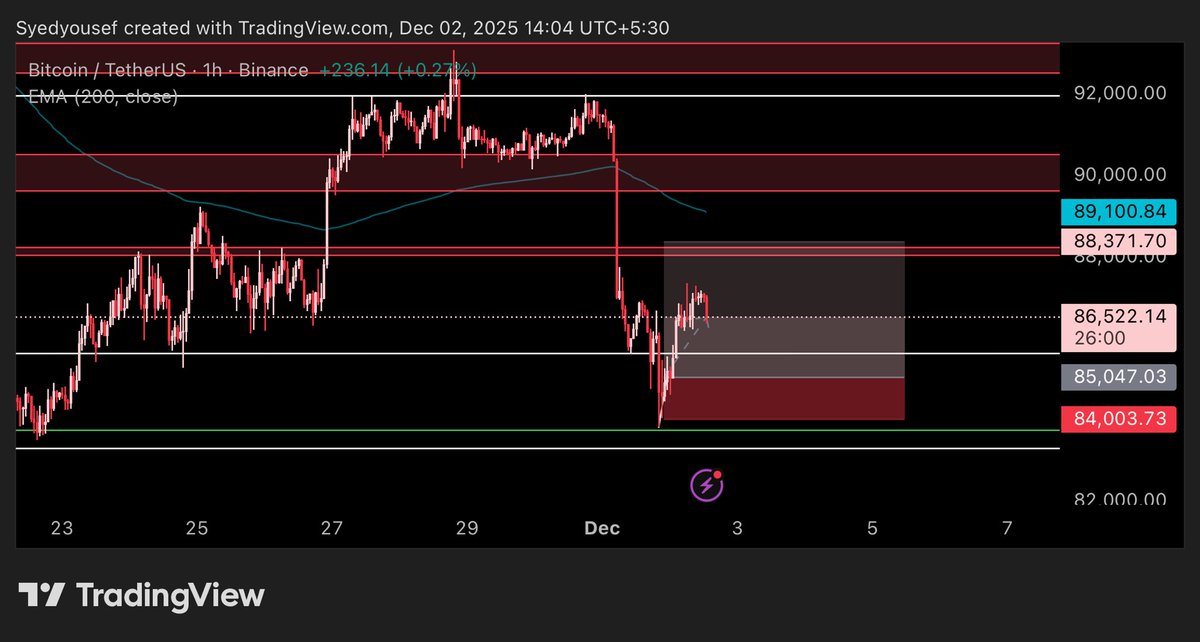Image resolution: width=1200 pixels, height=642 pixels.
Task: Click the 29 date label on time axis
Action: 467,527
